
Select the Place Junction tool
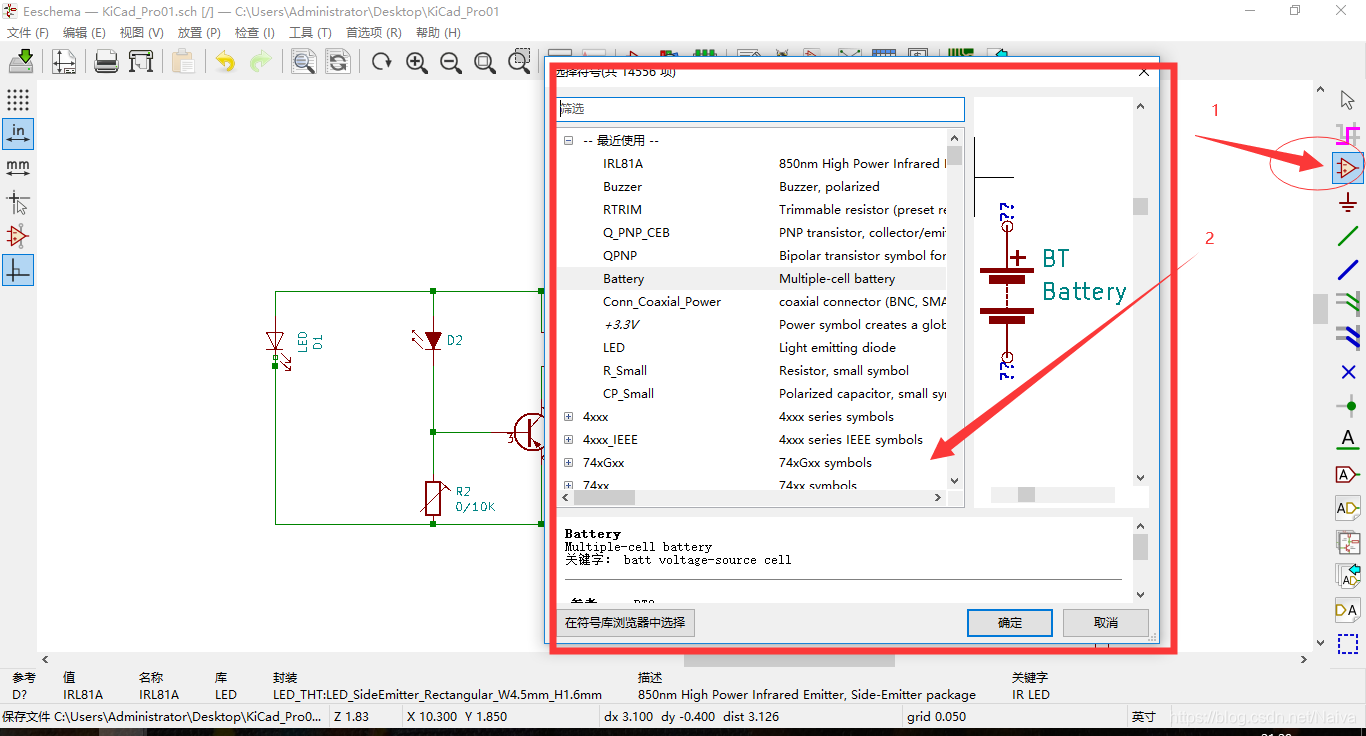pos(1348,406)
